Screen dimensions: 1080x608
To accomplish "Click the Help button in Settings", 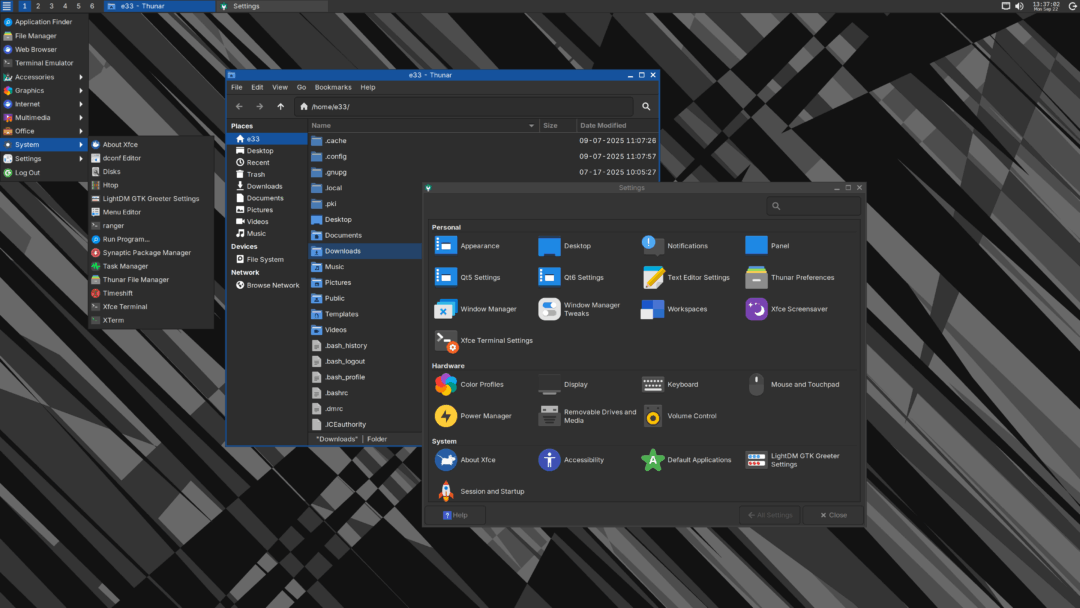I will click(456, 515).
